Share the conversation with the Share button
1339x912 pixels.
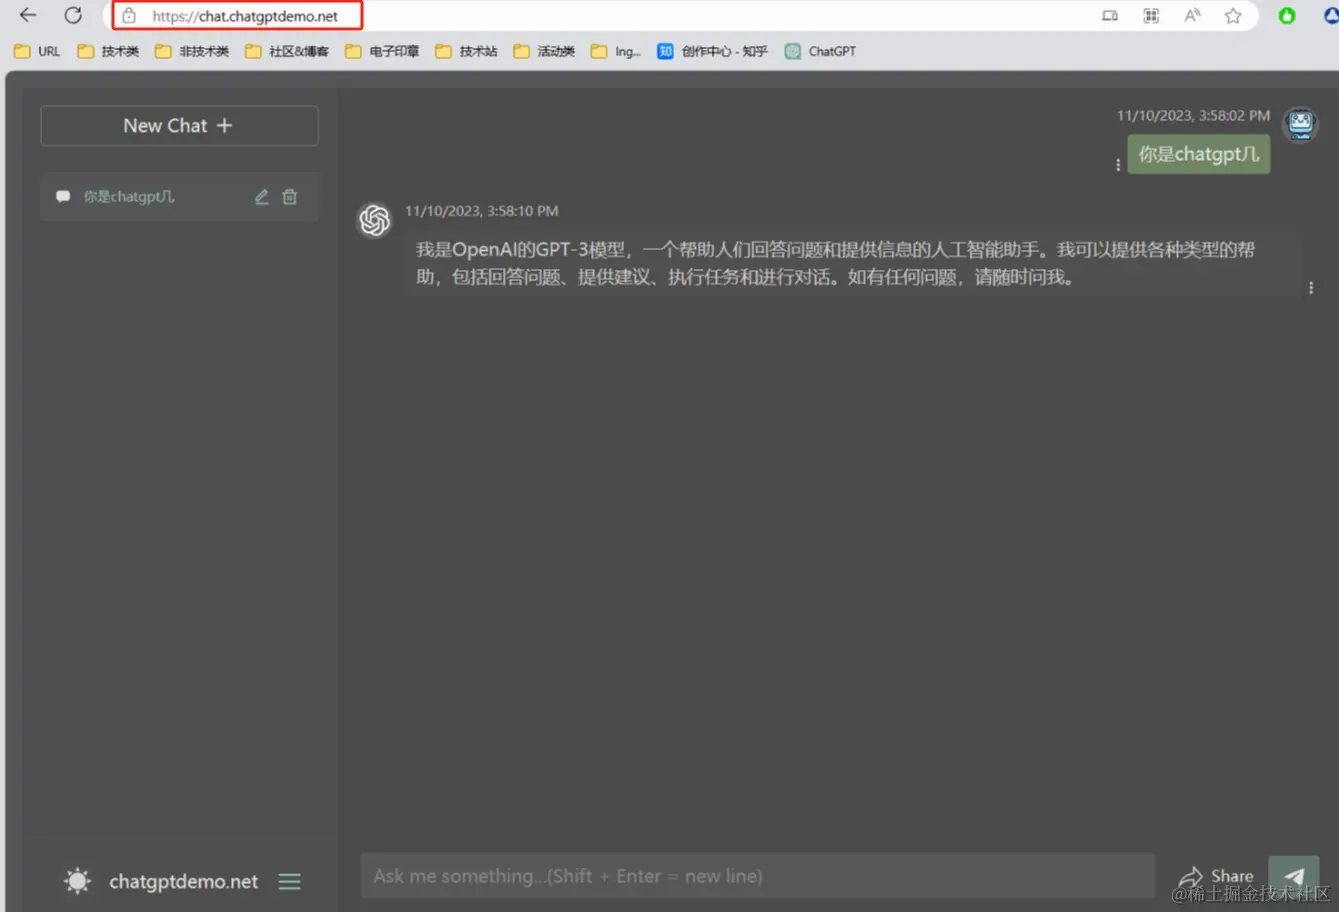(1216, 877)
